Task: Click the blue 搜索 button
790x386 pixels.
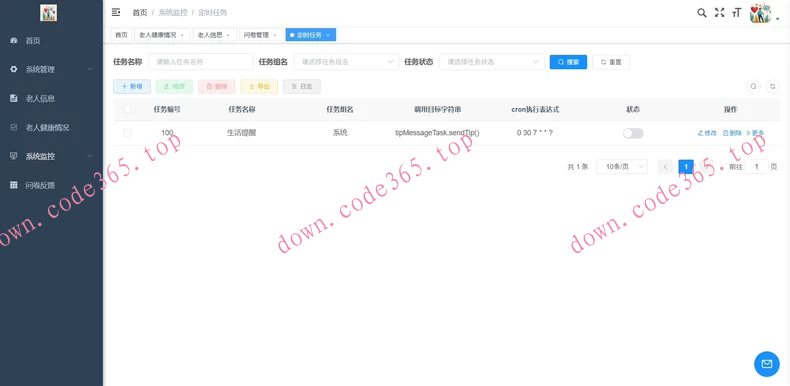Action: [x=568, y=62]
